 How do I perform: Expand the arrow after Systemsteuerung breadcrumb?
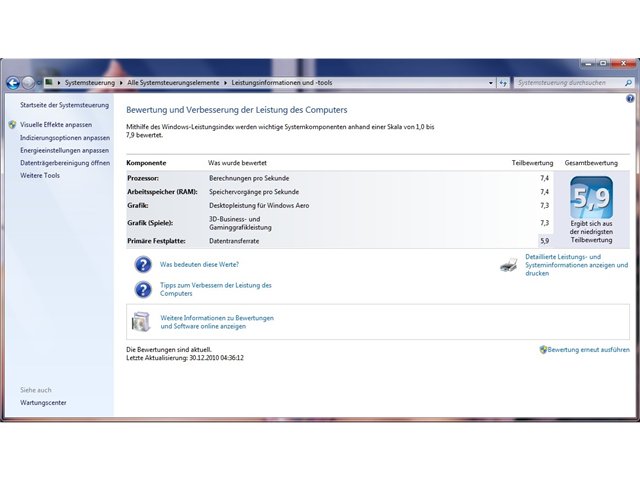click(x=121, y=83)
